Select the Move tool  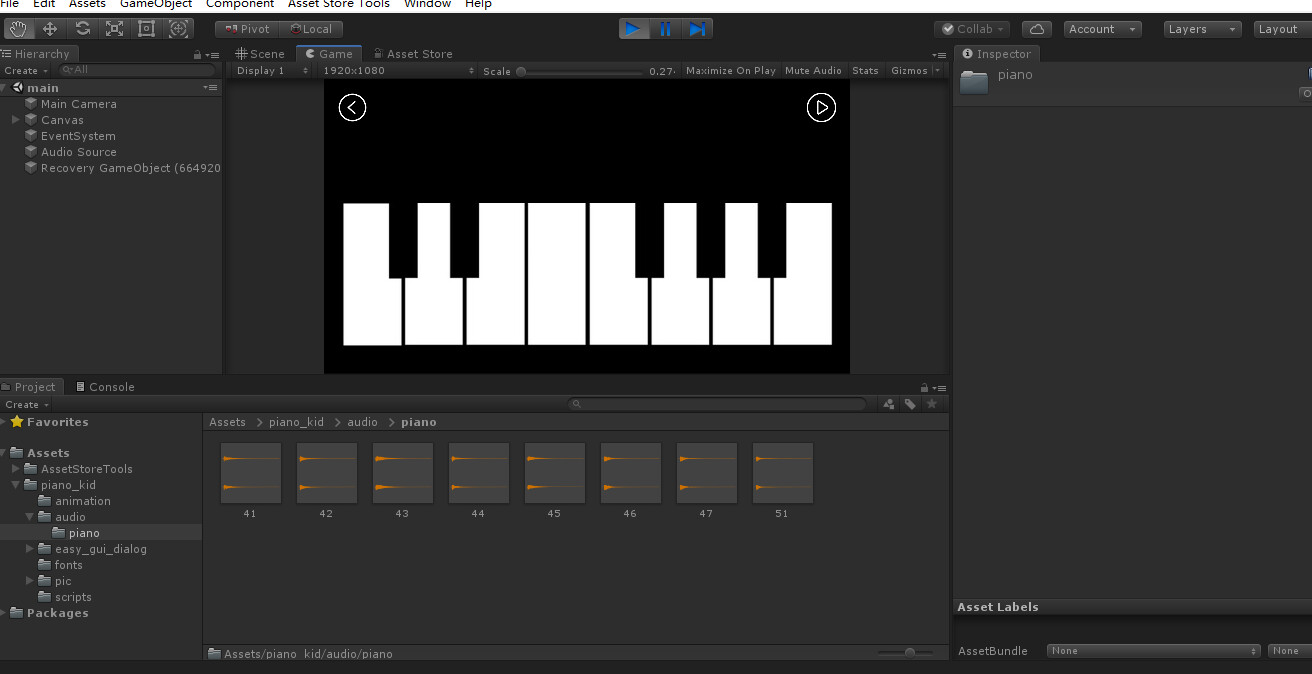50,28
